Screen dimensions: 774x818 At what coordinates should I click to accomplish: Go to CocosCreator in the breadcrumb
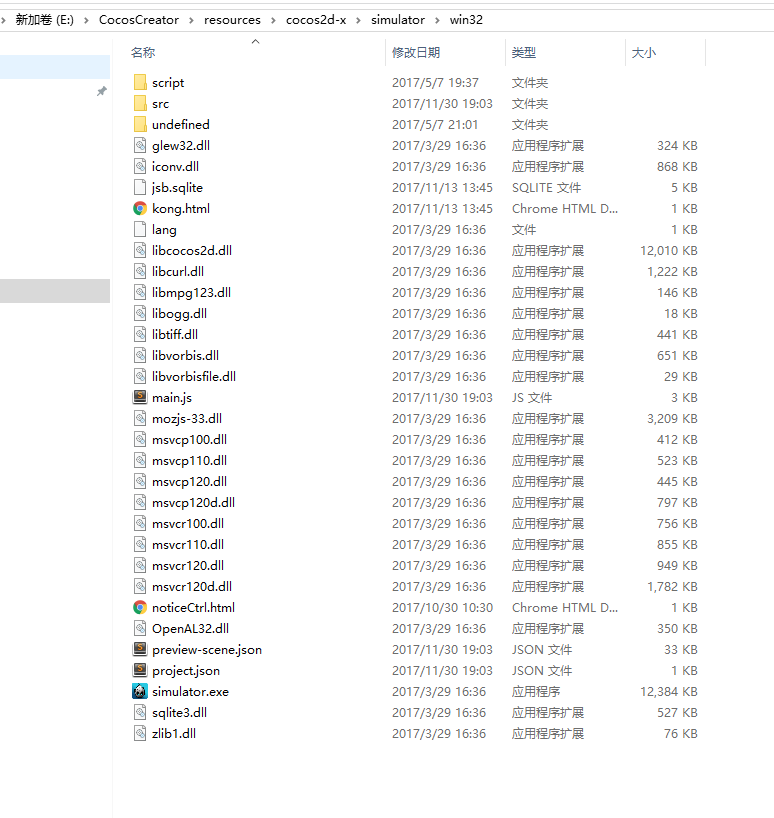point(139,20)
